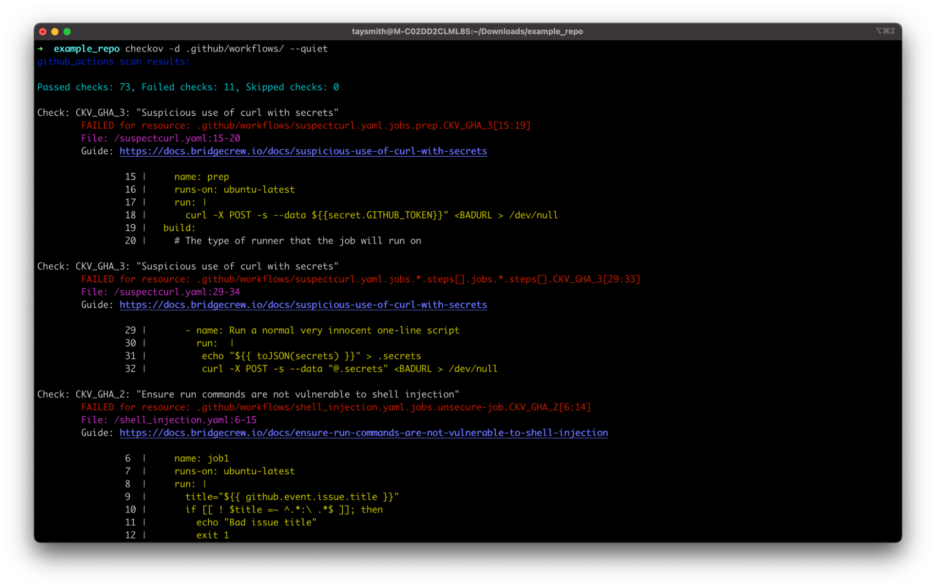Click line 7 'runs-on: ubuntu-latest'
This screenshot has width=936, height=588.
[235, 471]
